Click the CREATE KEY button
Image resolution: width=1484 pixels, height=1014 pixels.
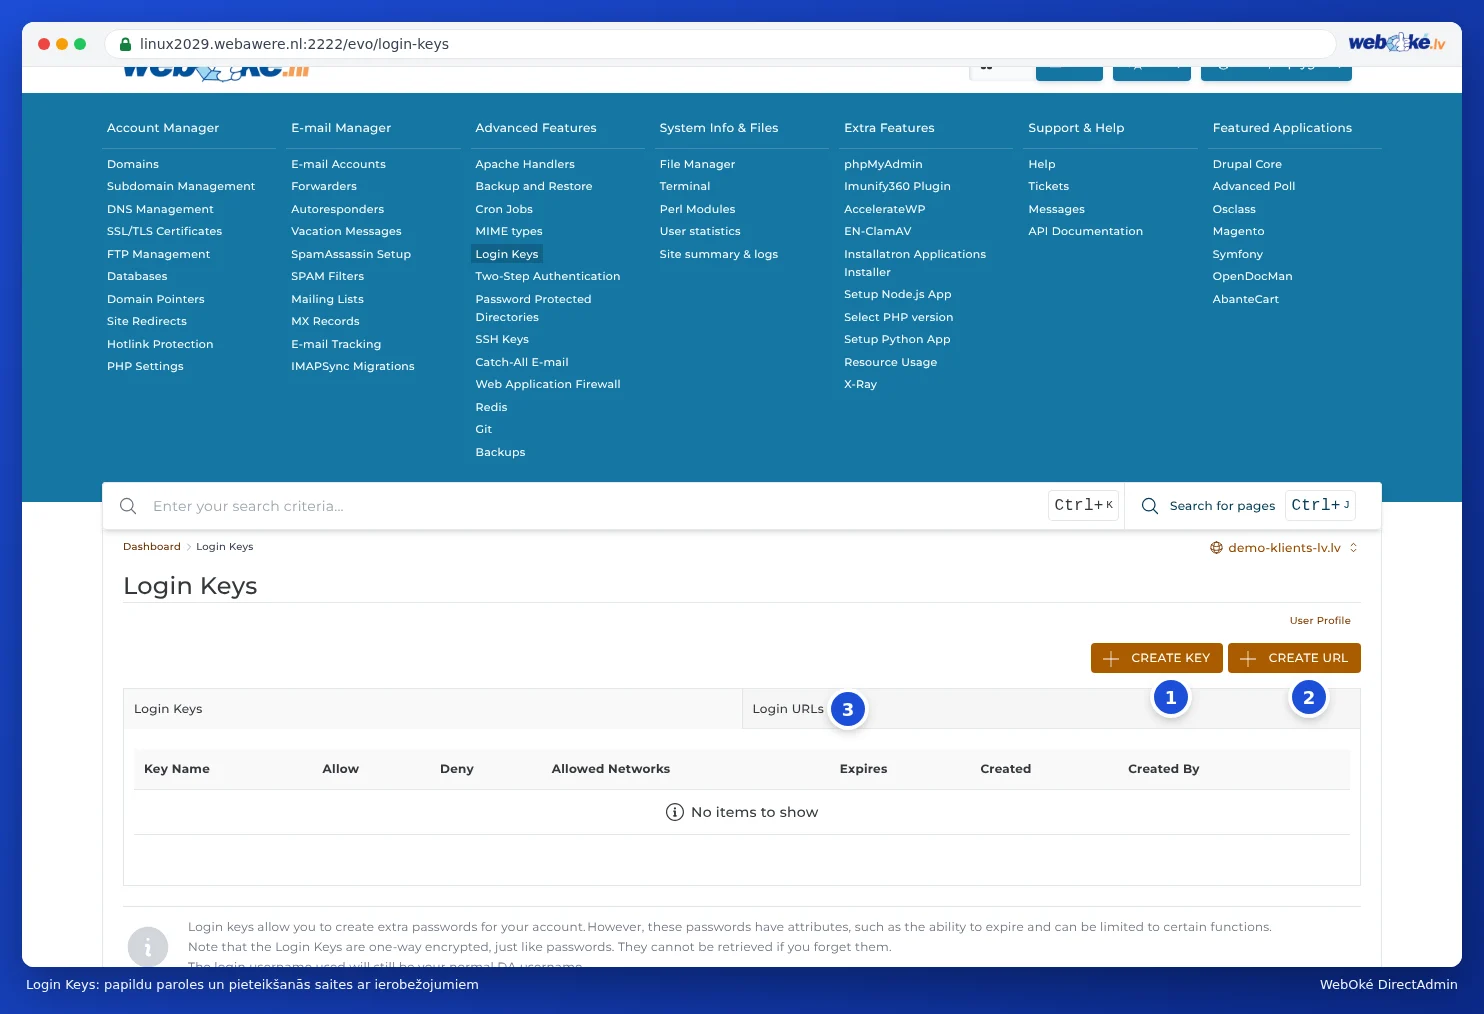[x=1157, y=658]
